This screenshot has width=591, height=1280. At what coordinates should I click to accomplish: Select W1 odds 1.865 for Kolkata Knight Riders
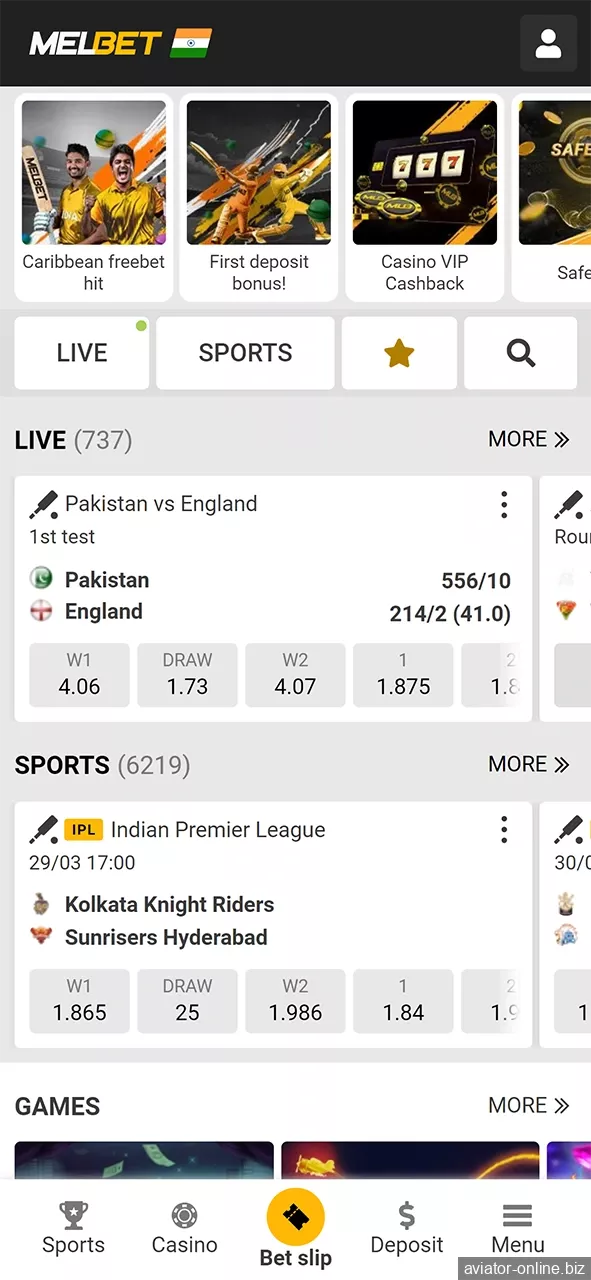pyautogui.click(x=79, y=1000)
